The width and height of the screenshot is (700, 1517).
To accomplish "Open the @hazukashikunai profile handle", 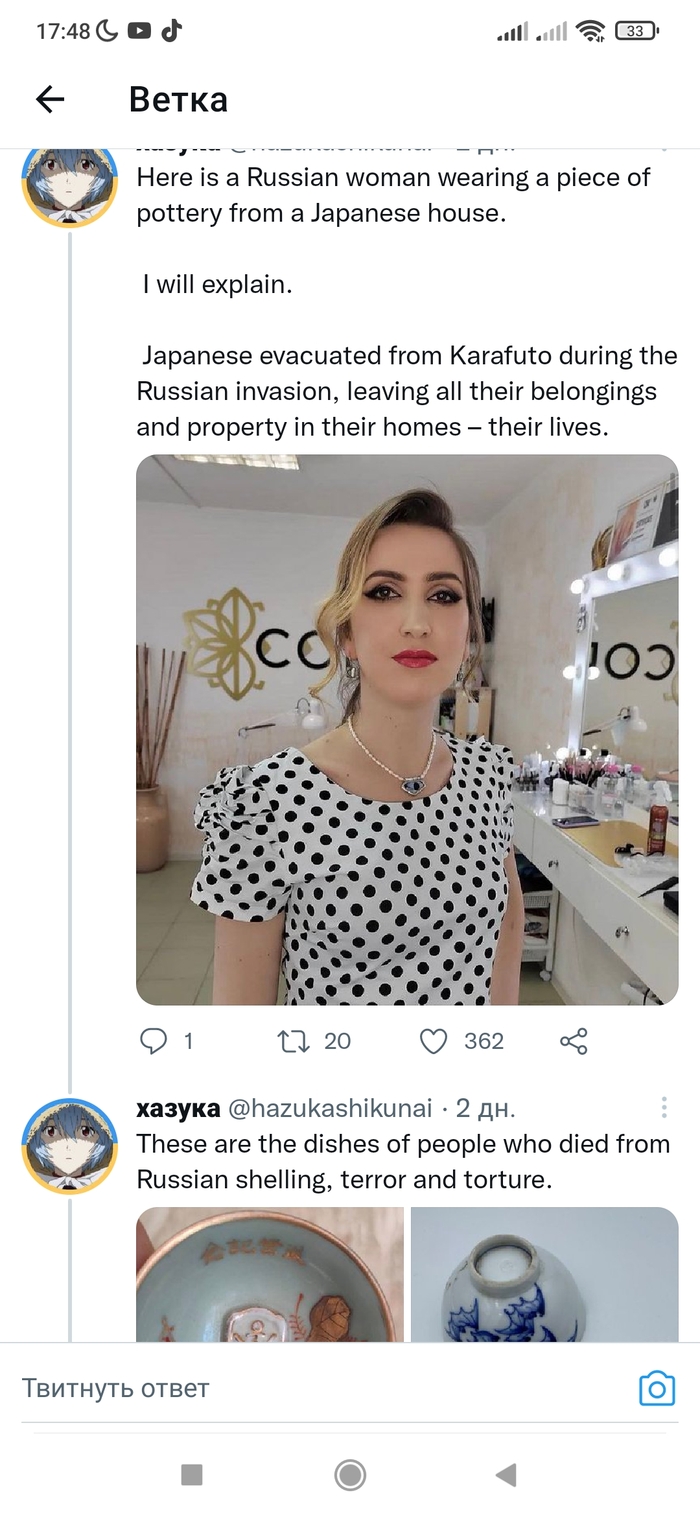I will click(331, 1108).
